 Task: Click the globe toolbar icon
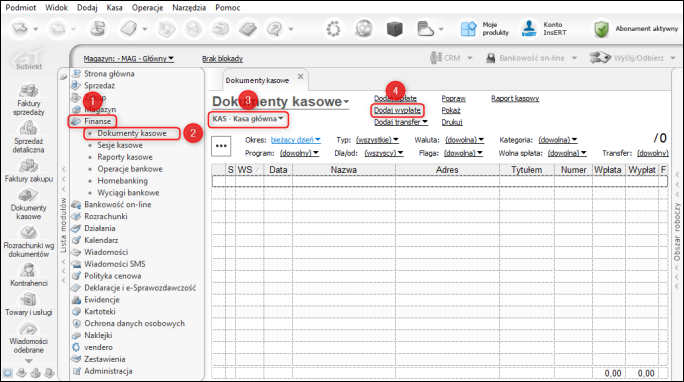(363, 29)
